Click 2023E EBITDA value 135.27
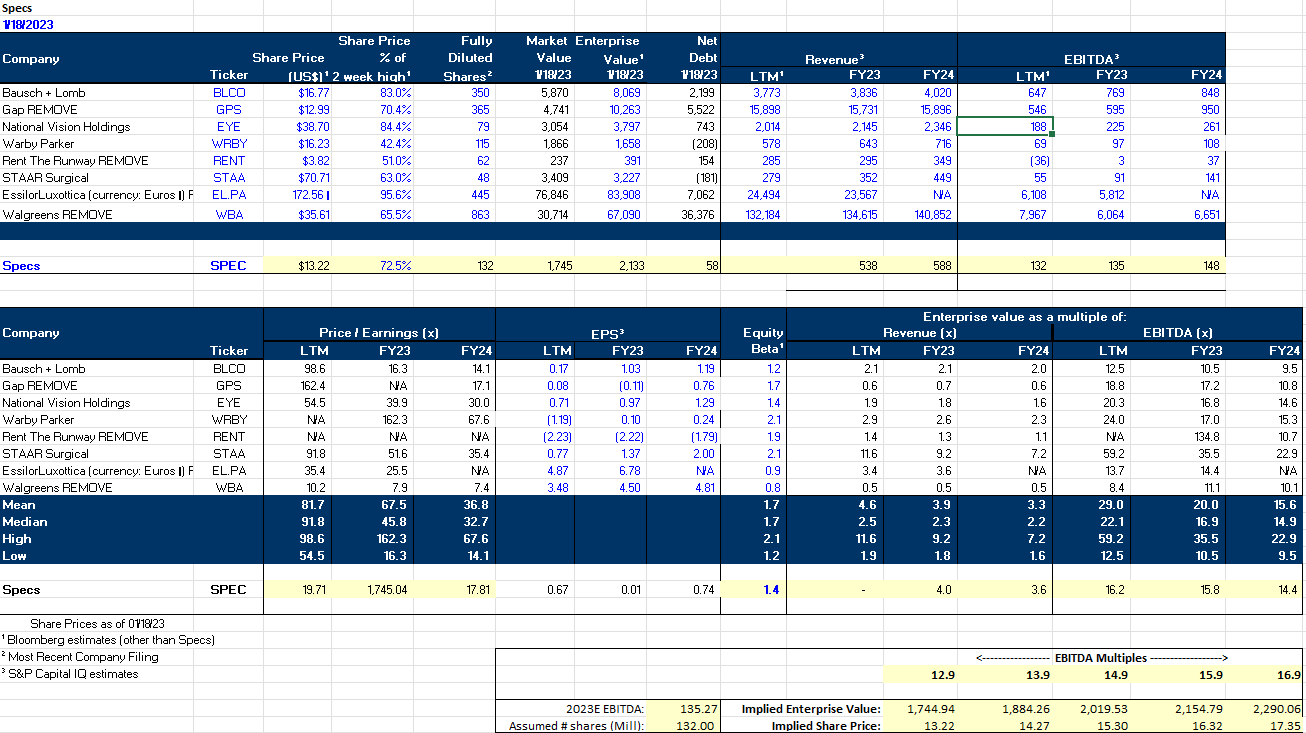This screenshot has height=733, width=1306. click(696, 709)
